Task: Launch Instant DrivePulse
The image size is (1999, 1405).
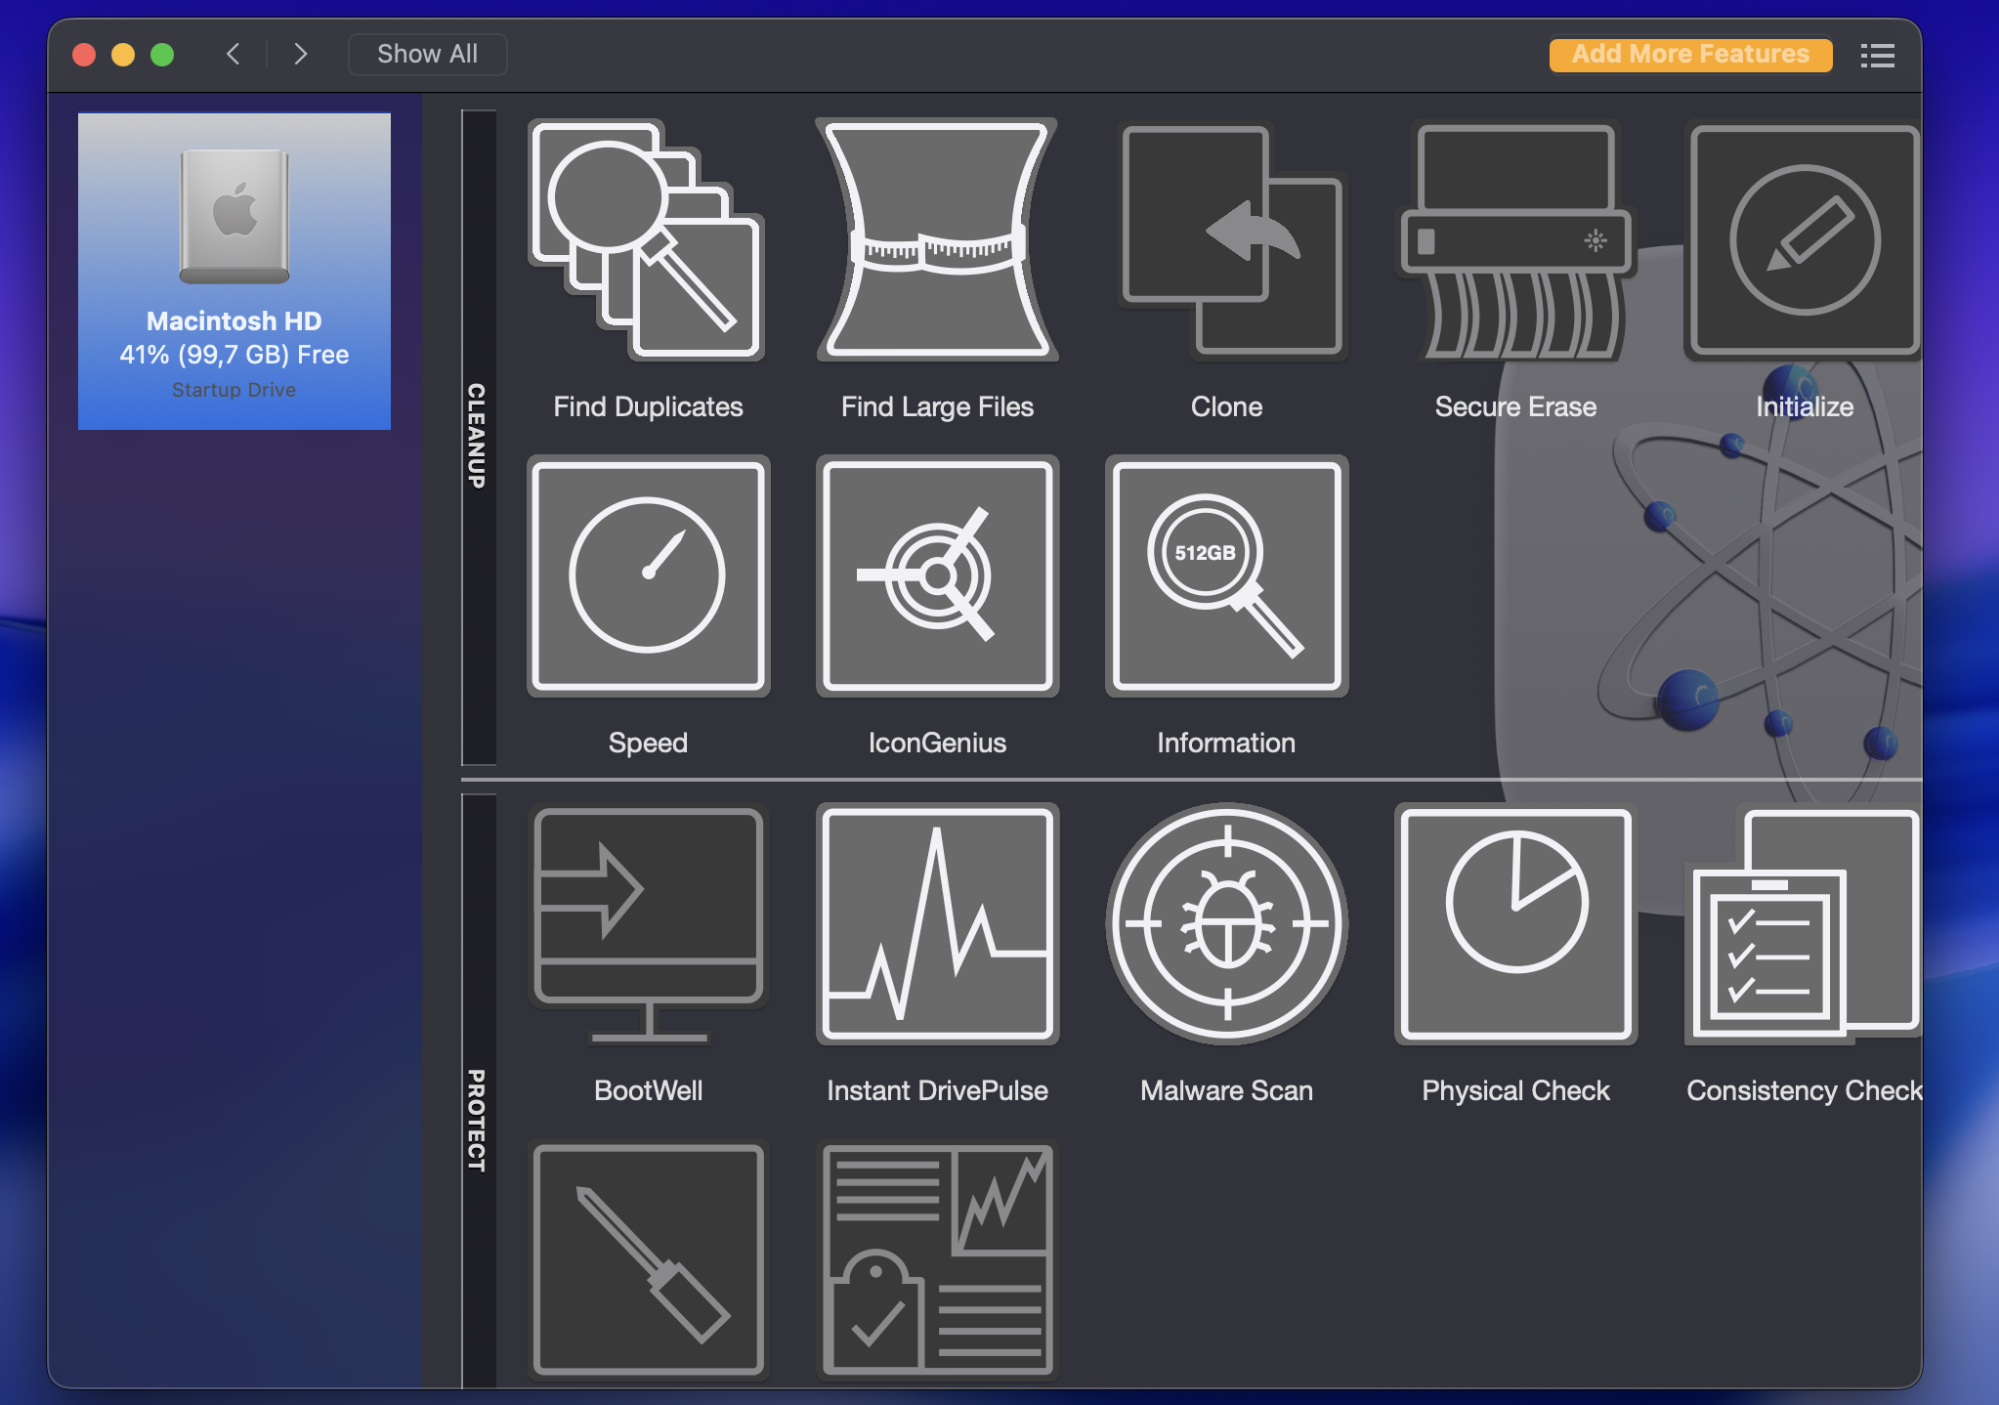Action: coord(937,925)
